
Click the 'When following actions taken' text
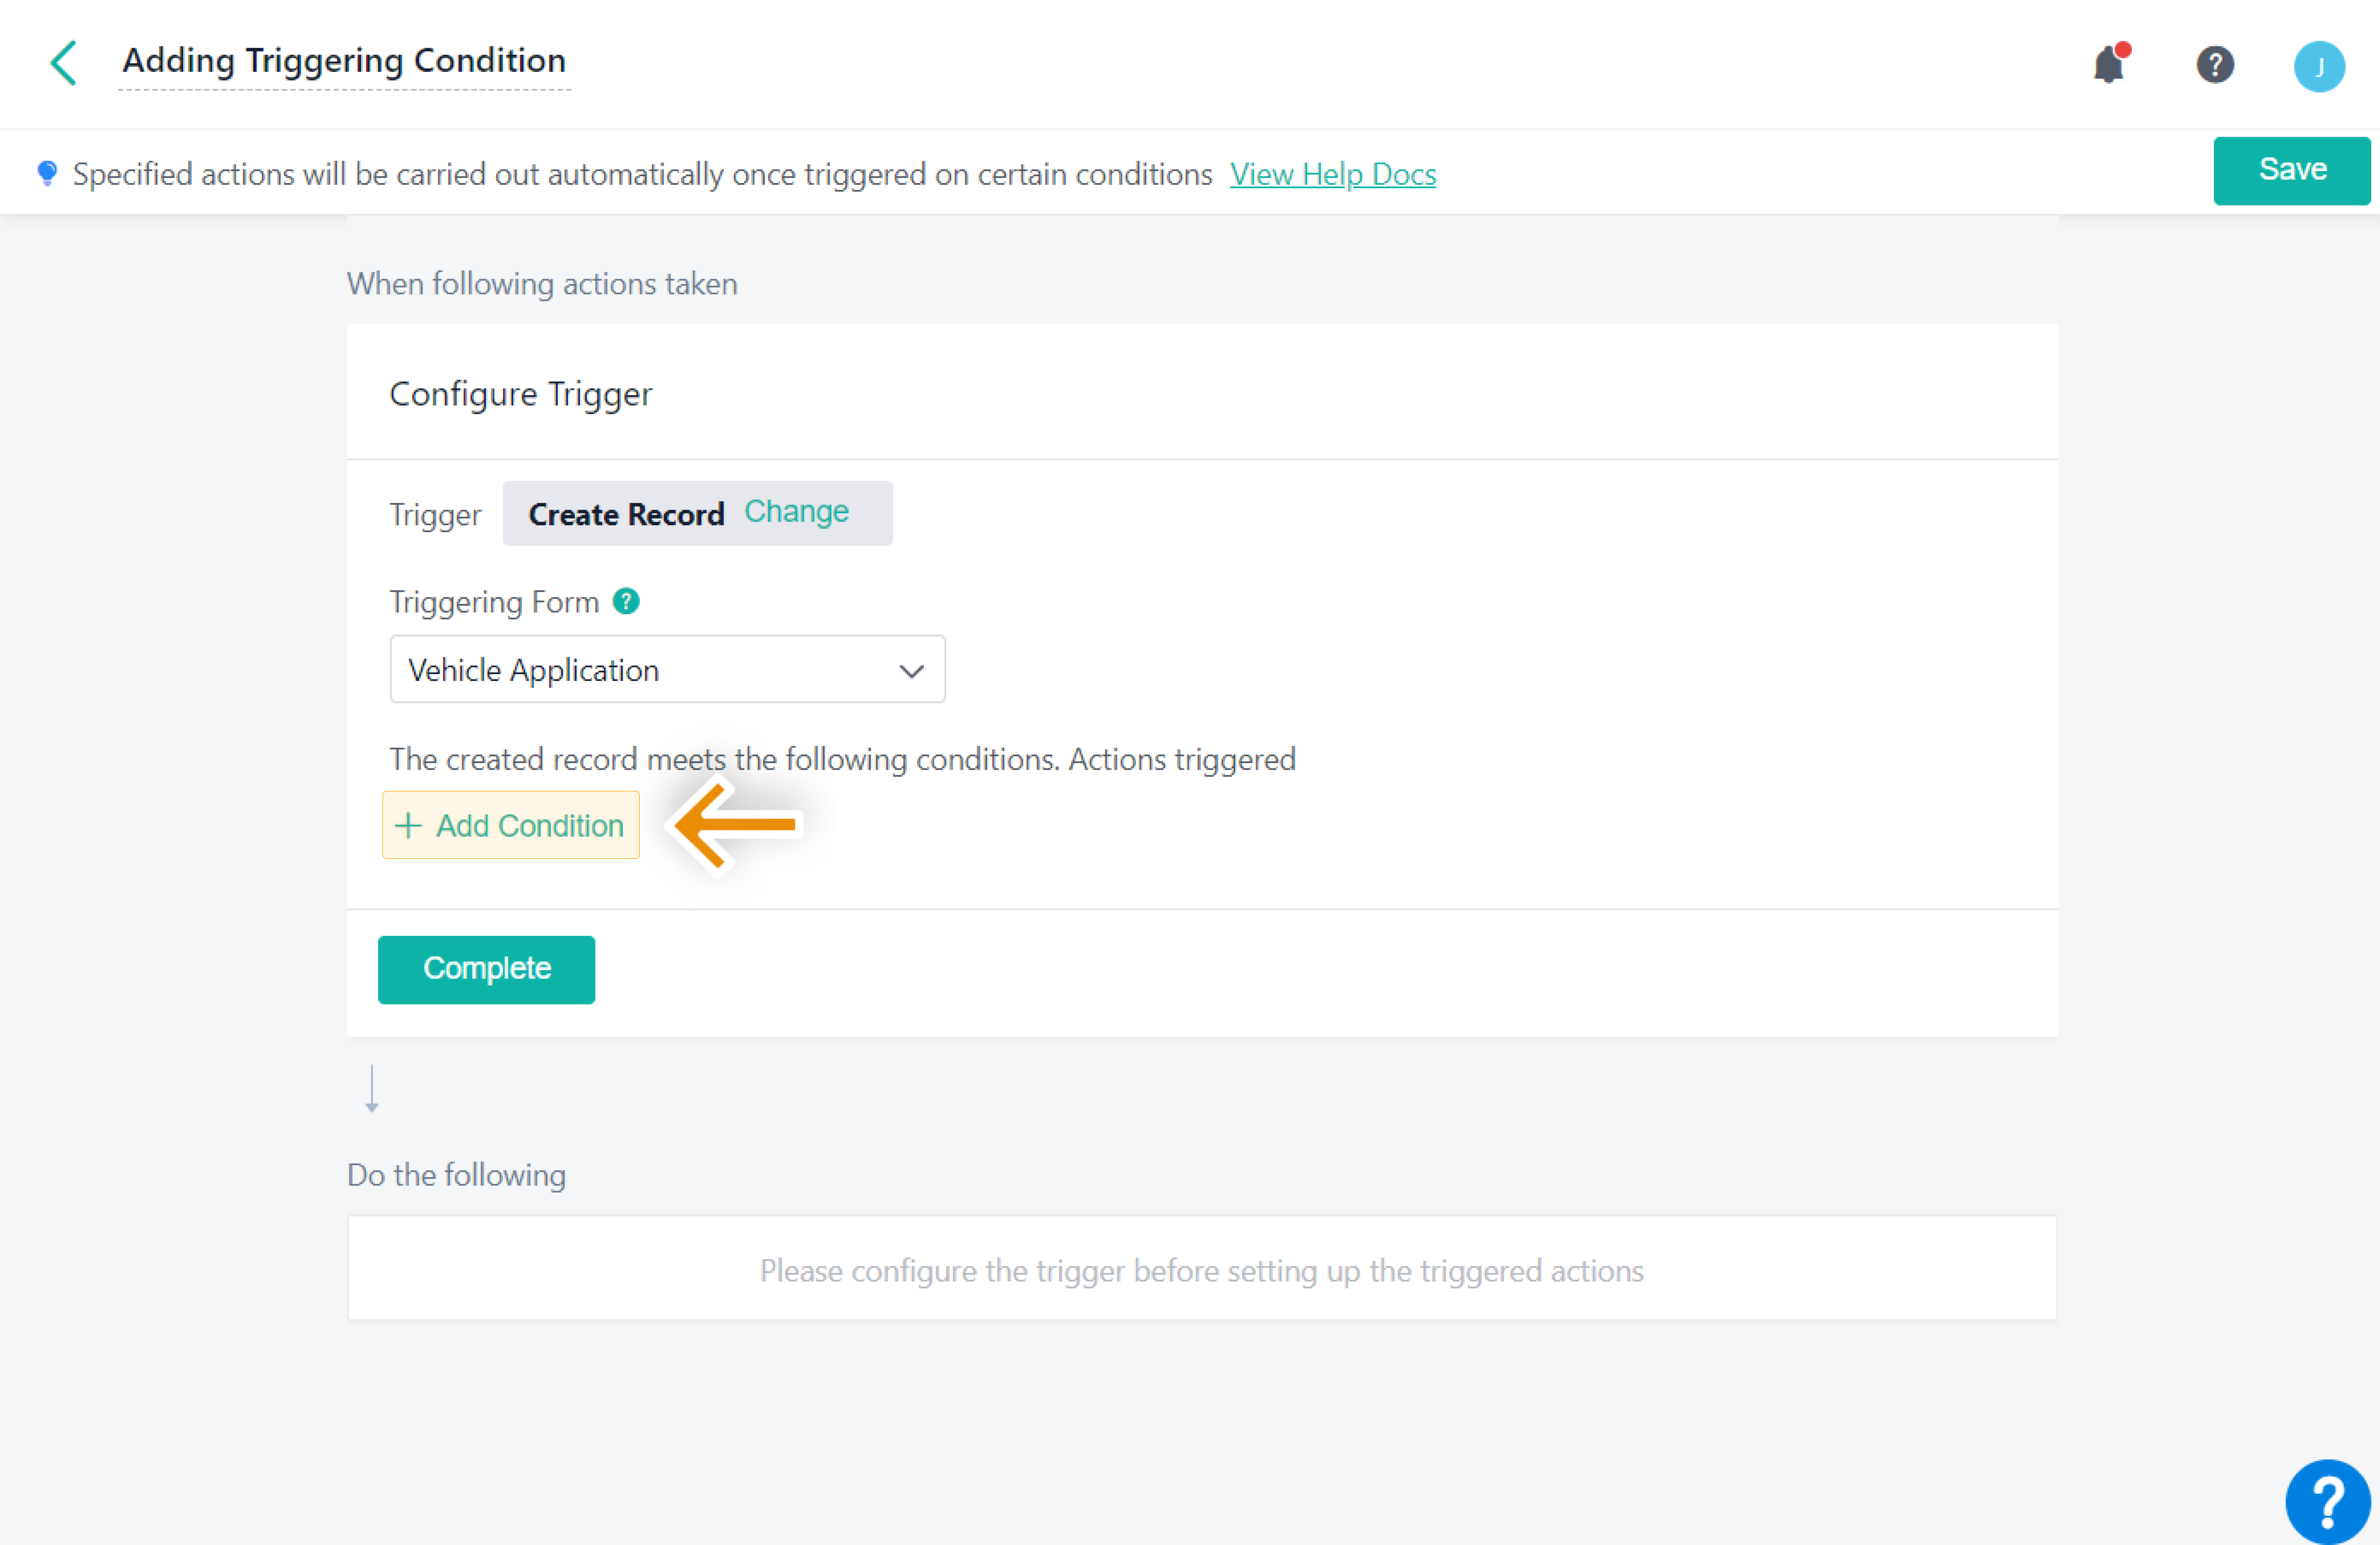[542, 284]
